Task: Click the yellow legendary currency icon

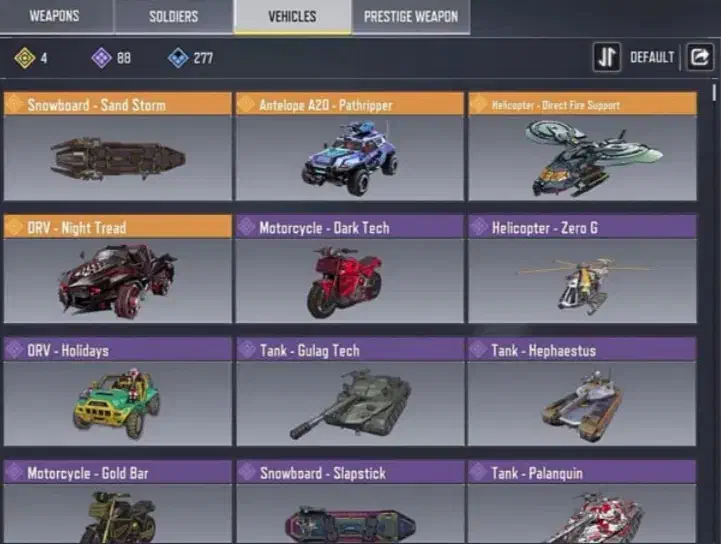Action: pos(24,58)
